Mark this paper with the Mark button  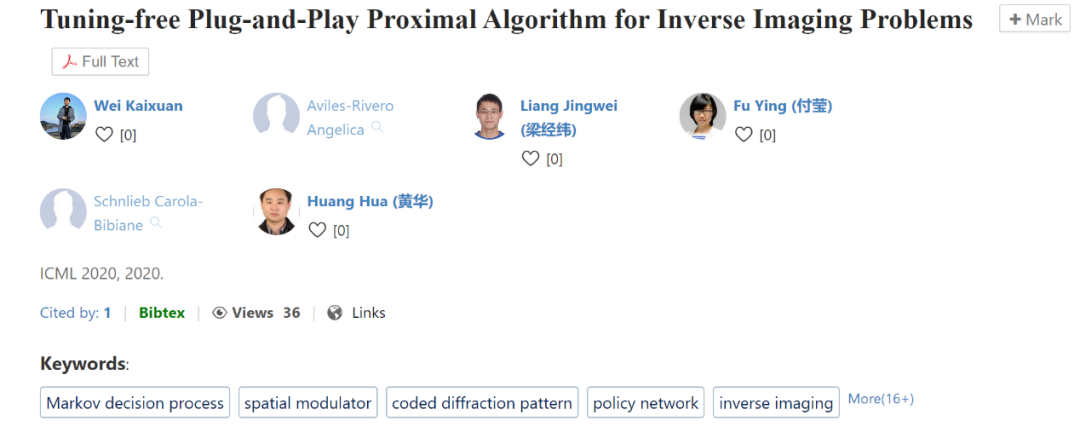tap(1034, 19)
